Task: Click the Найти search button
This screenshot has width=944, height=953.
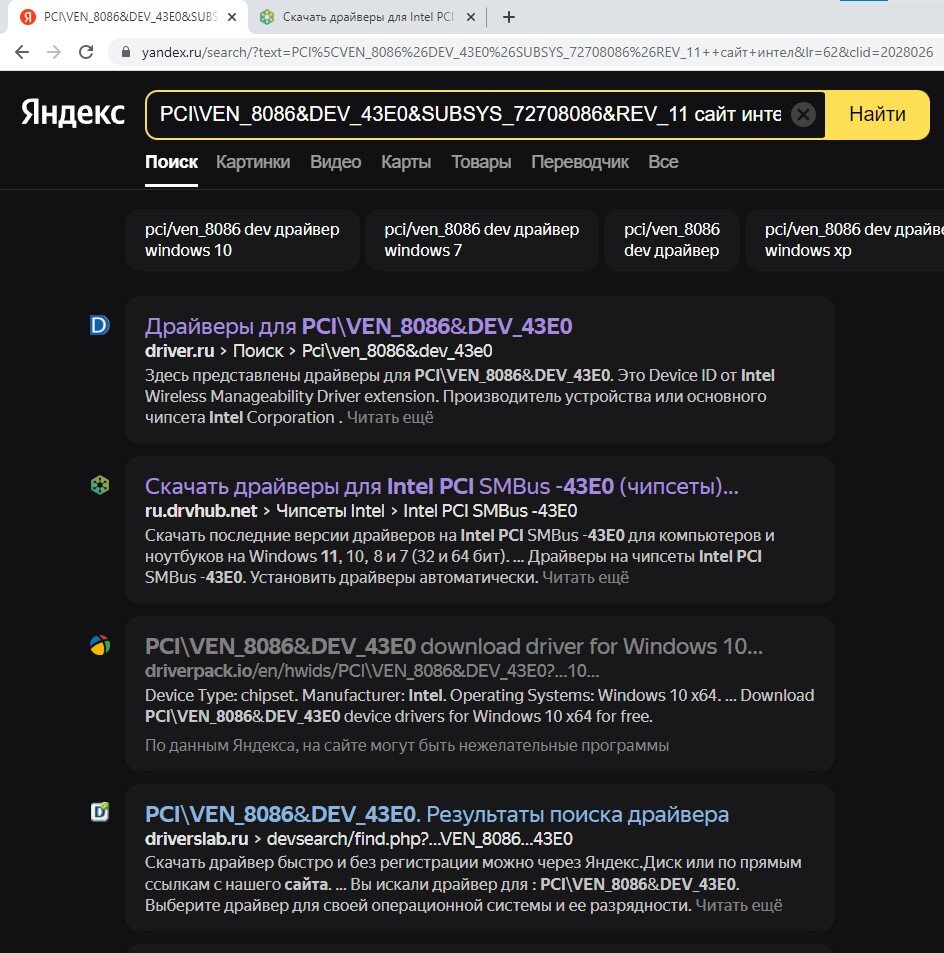Action: (x=877, y=114)
